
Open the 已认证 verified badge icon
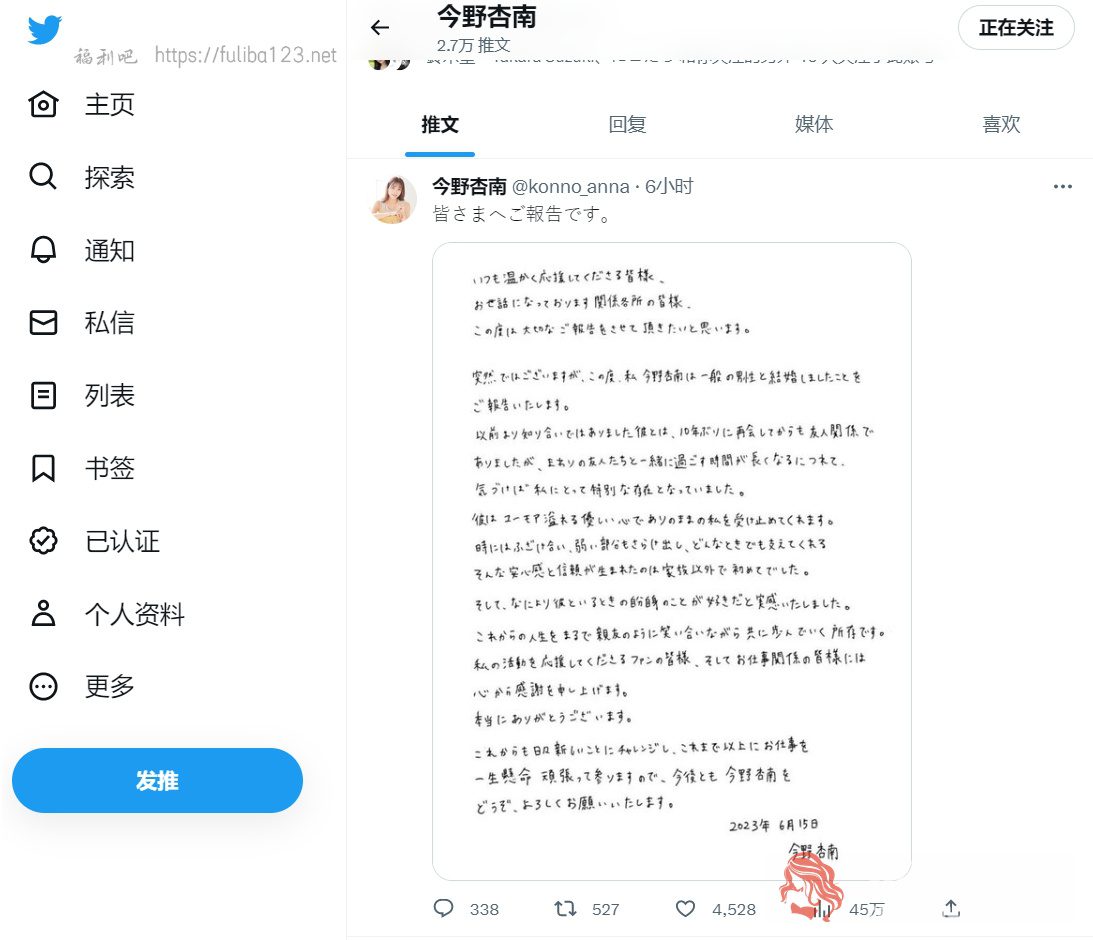[43, 541]
